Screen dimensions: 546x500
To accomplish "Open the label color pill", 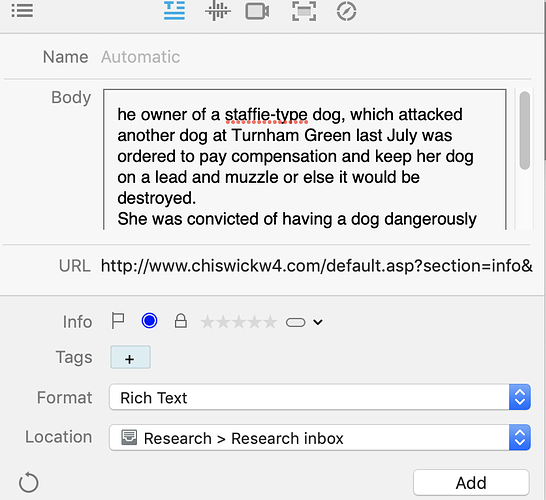I will (x=295, y=322).
